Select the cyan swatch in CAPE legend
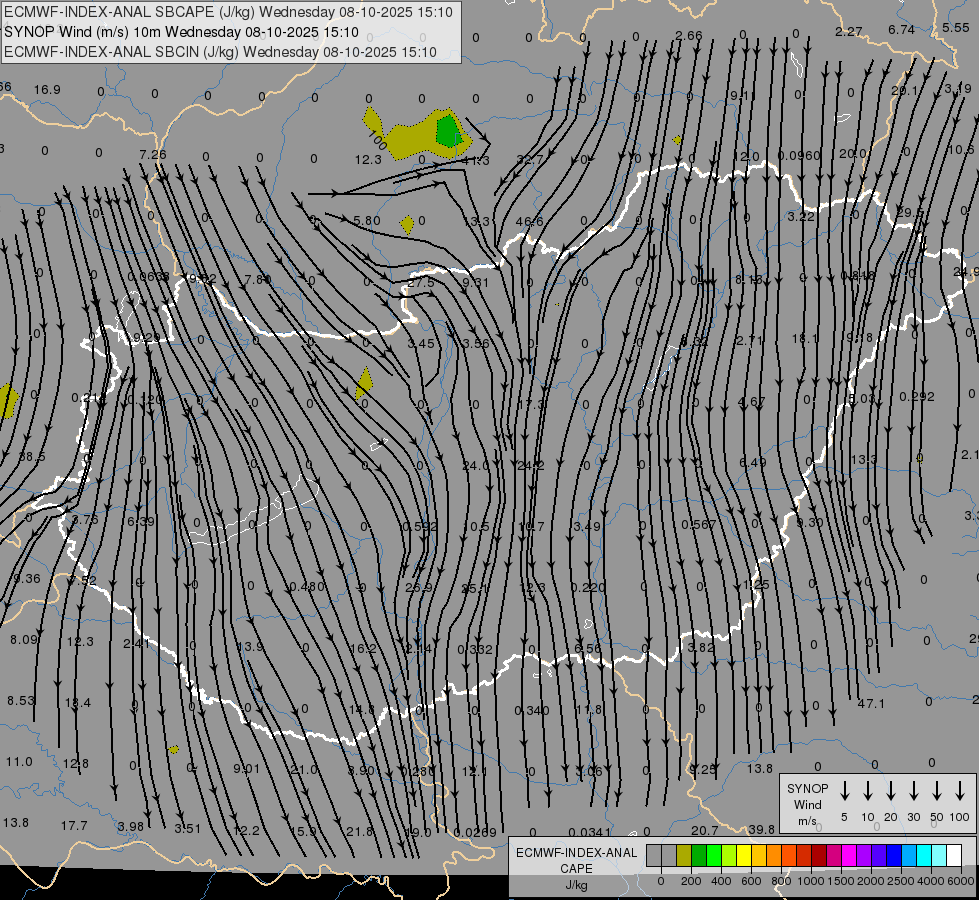The image size is (979, 900). [x=924, y=855]
